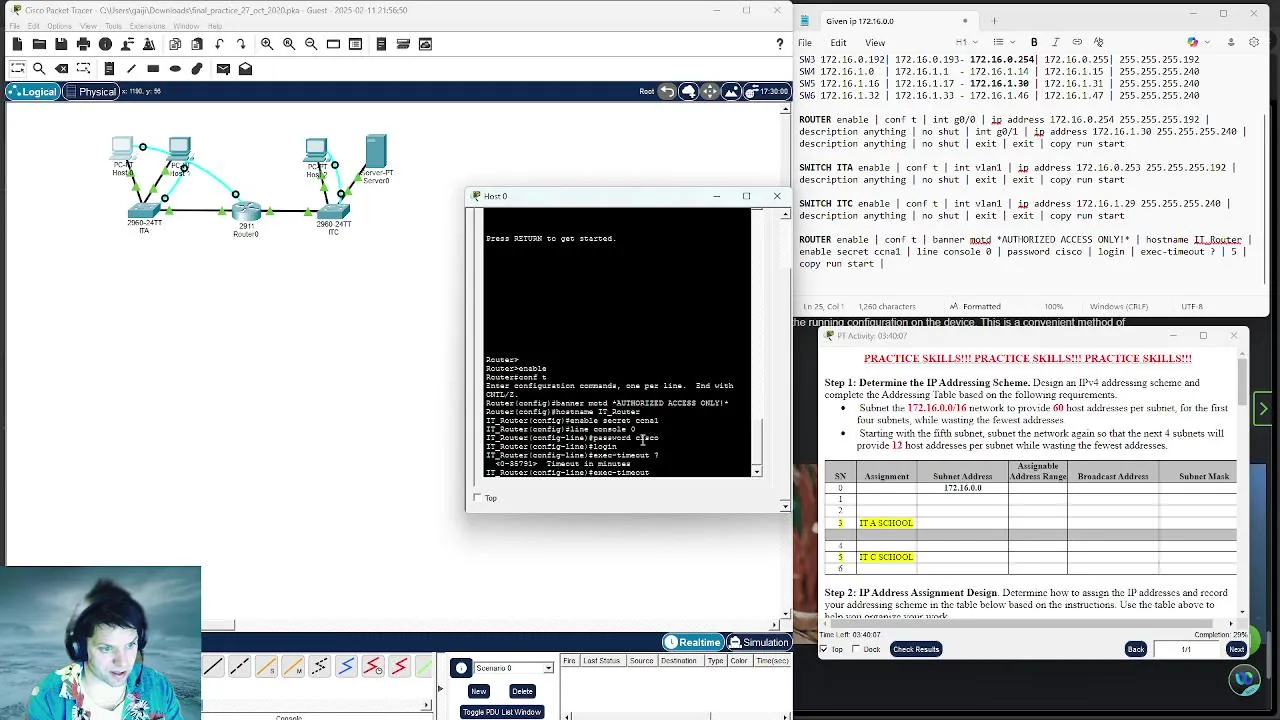1280x720 pixels.
Task: Click the Save disk icon in Packet Tracer toolbar
Action: (x=61, y=44)
